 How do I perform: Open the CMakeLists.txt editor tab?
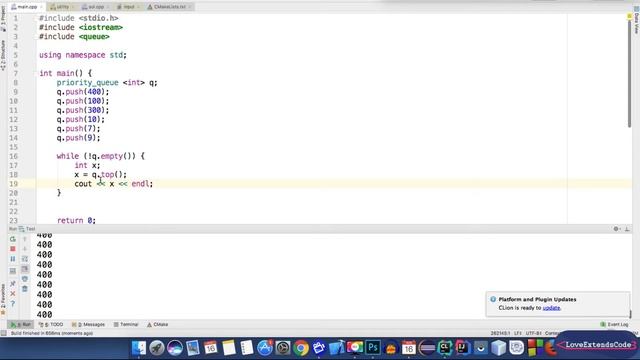click(x=169, y=7)
